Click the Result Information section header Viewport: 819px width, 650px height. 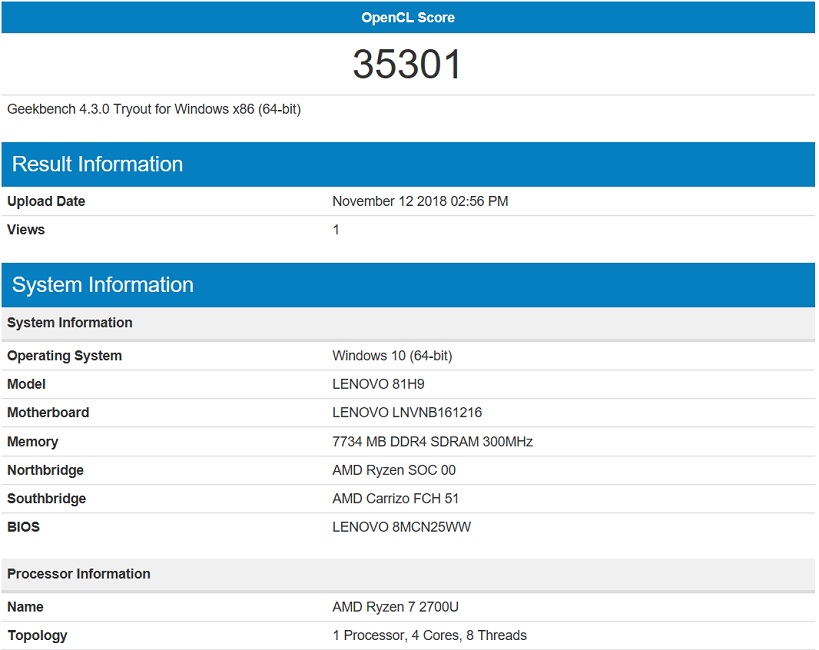pos(98,165)
